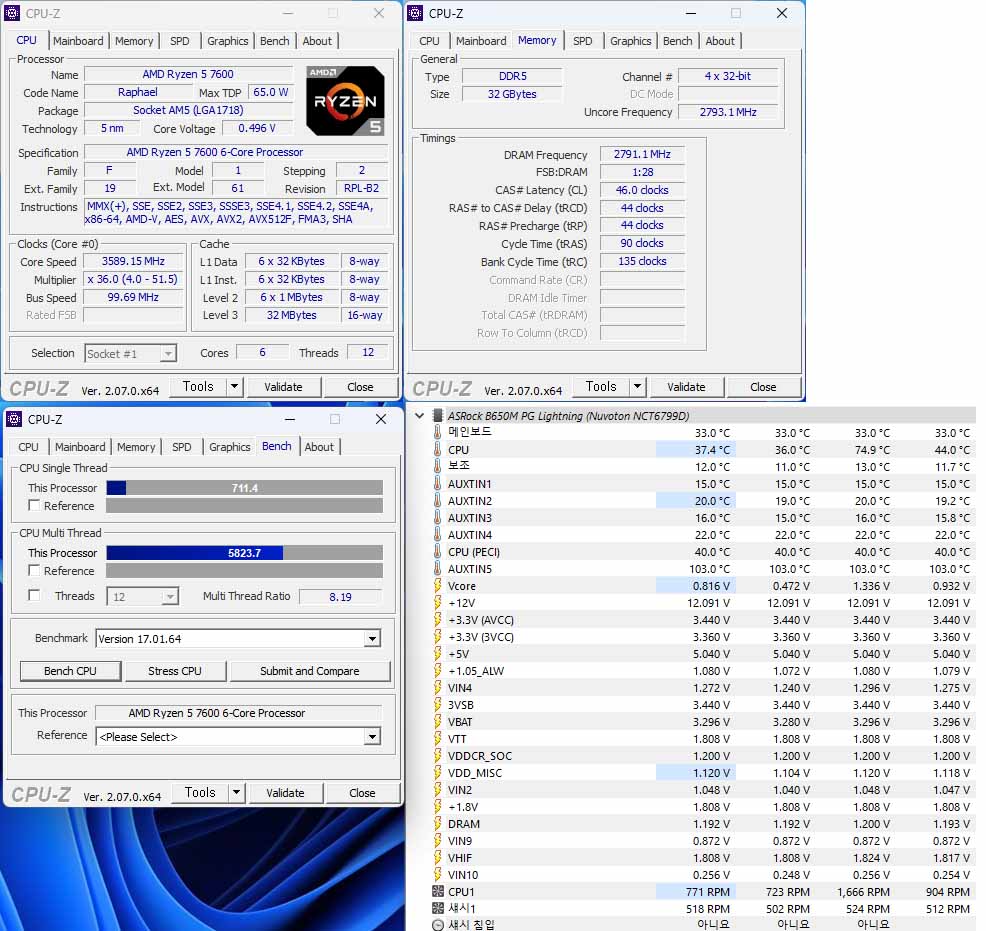The height and width of the screenshot is (931, 986).
Task: Click the Multi Thread score bar 5823.7
Action: pyautogui.click(x=245, y=553)
